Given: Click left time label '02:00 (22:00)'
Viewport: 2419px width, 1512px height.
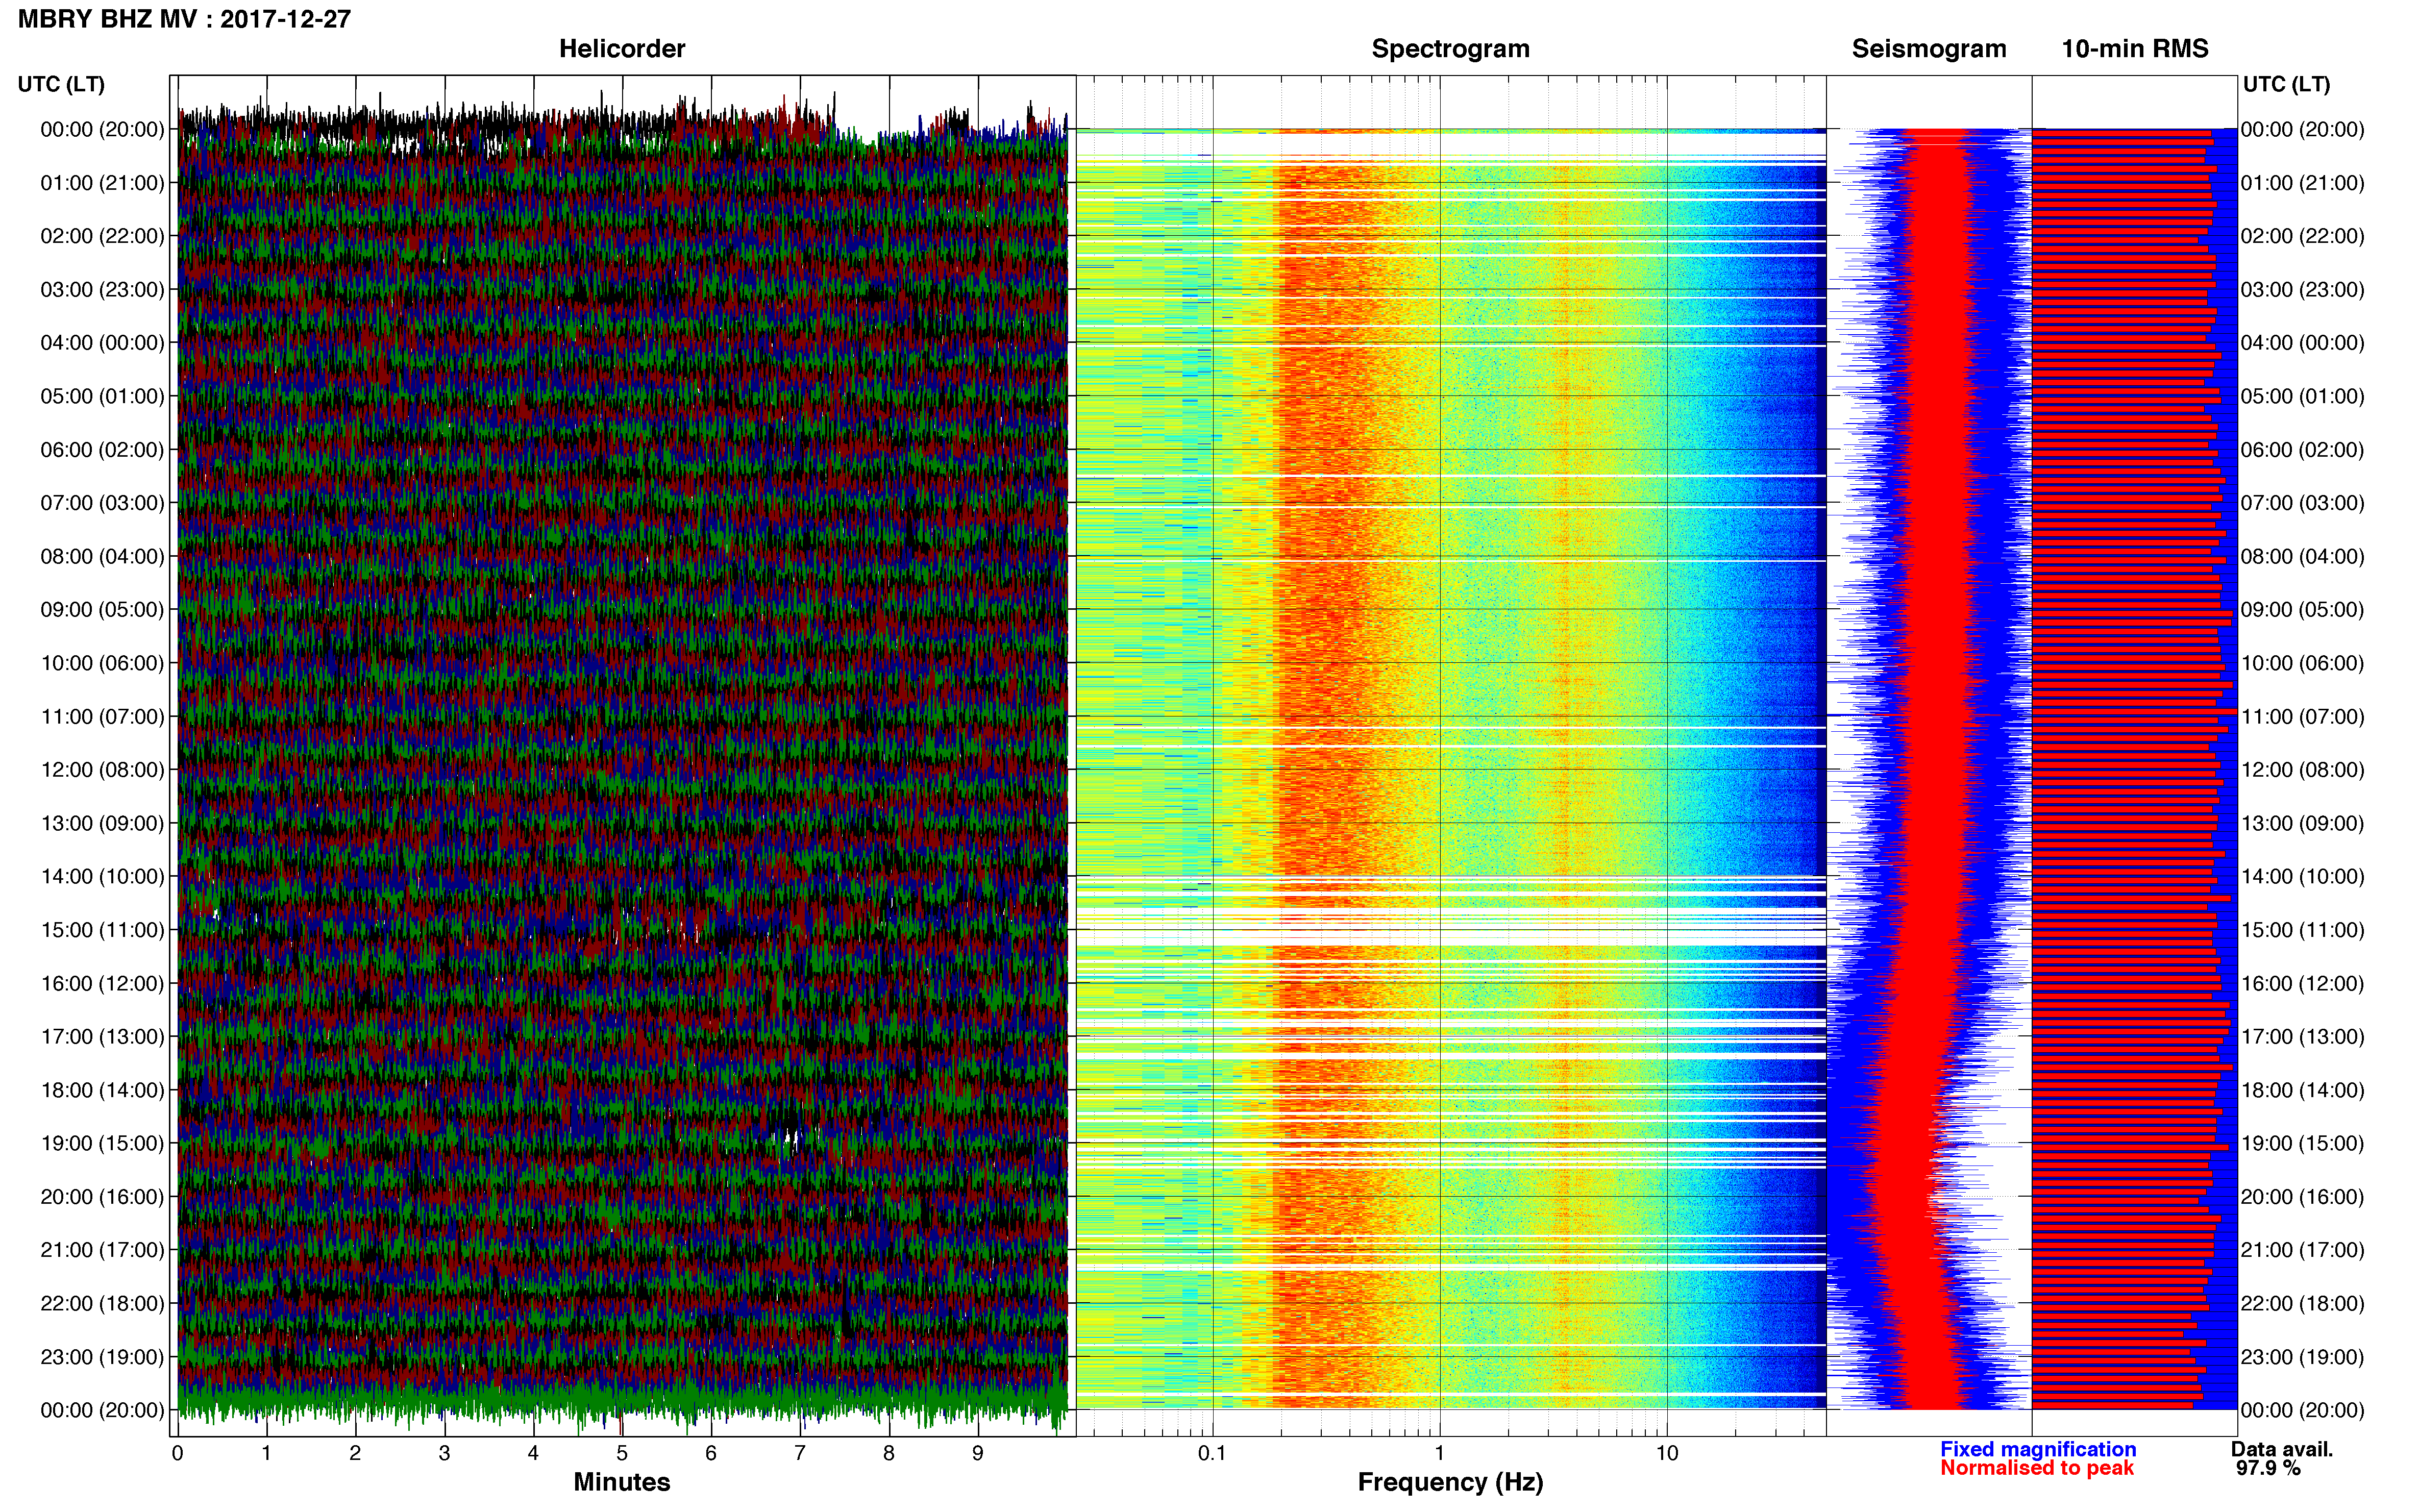Looking at the screenshot, I should pyautogui.click(x=102, y=236).
